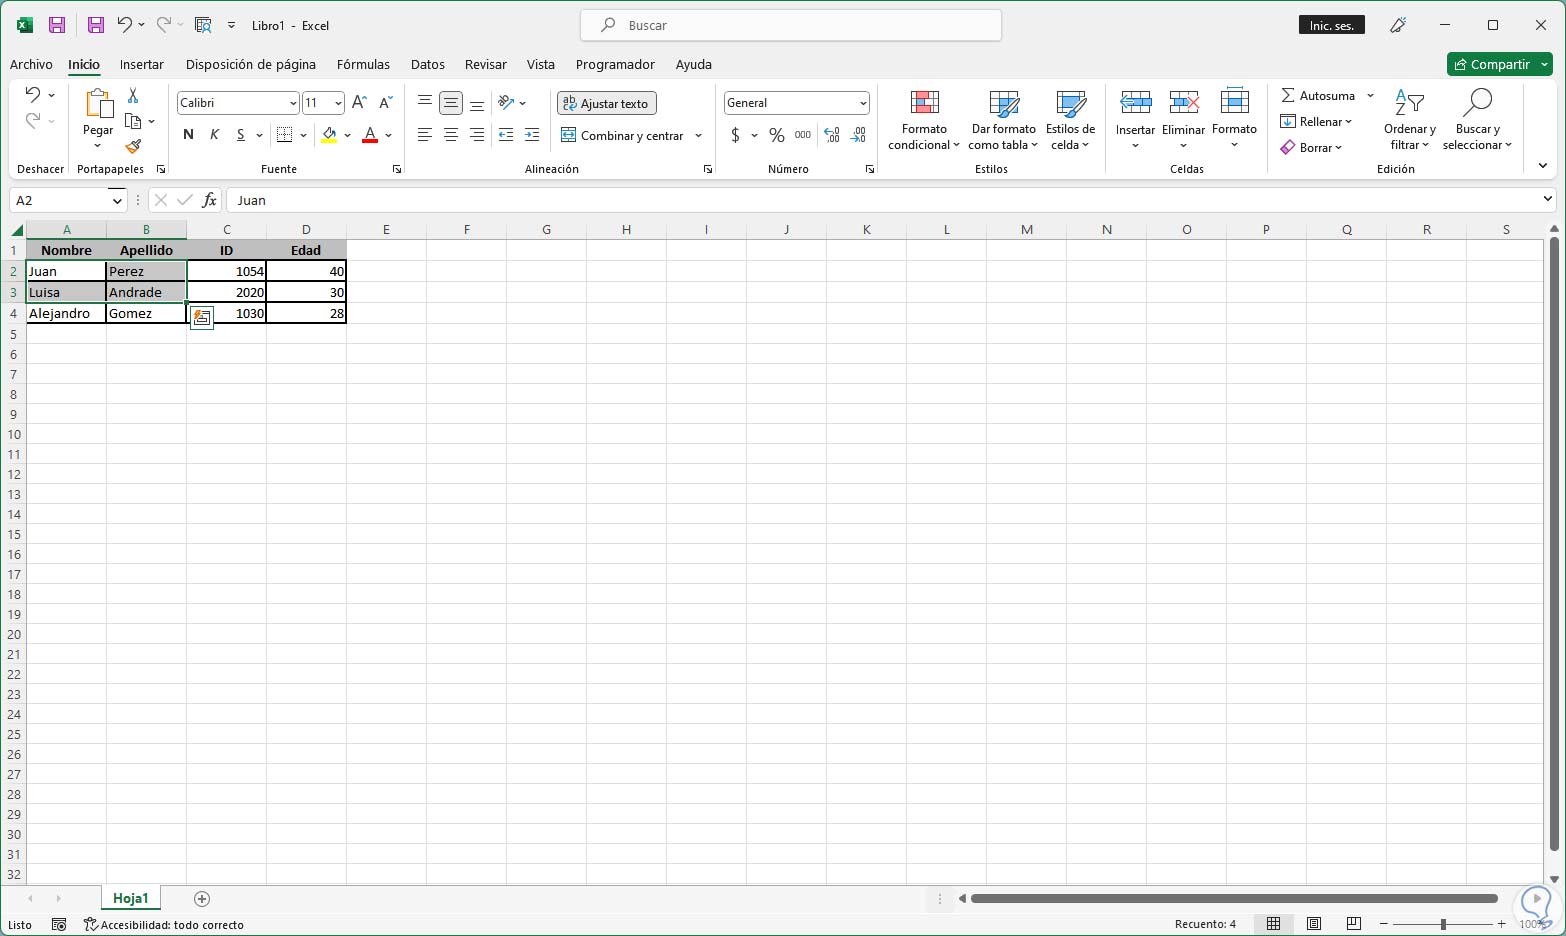The width and height of the screenshot is (1566, 936).
Task: Select the Hoja1 sheet tab
Action: click(130, 898)
